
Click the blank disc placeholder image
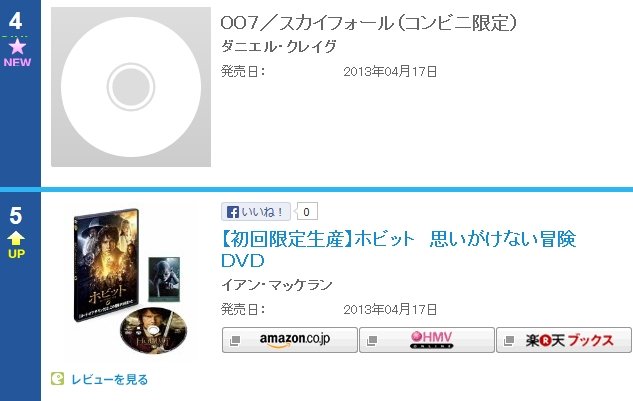click(131, 87)
